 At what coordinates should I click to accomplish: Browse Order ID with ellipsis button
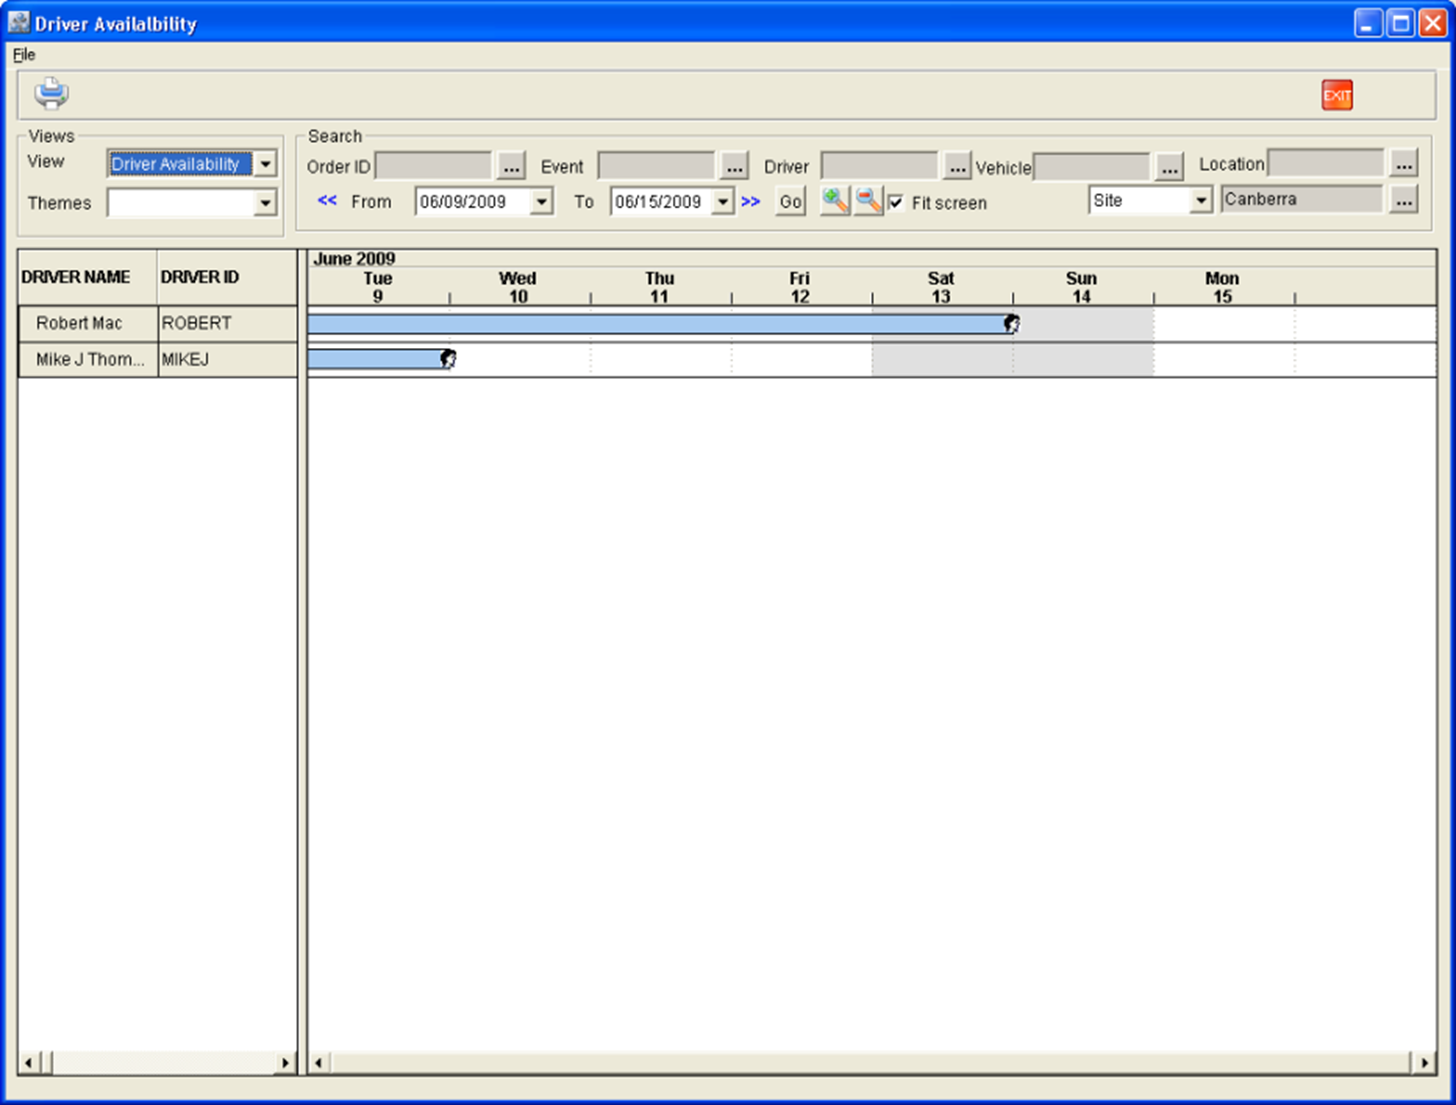click(x=511, y=166)
